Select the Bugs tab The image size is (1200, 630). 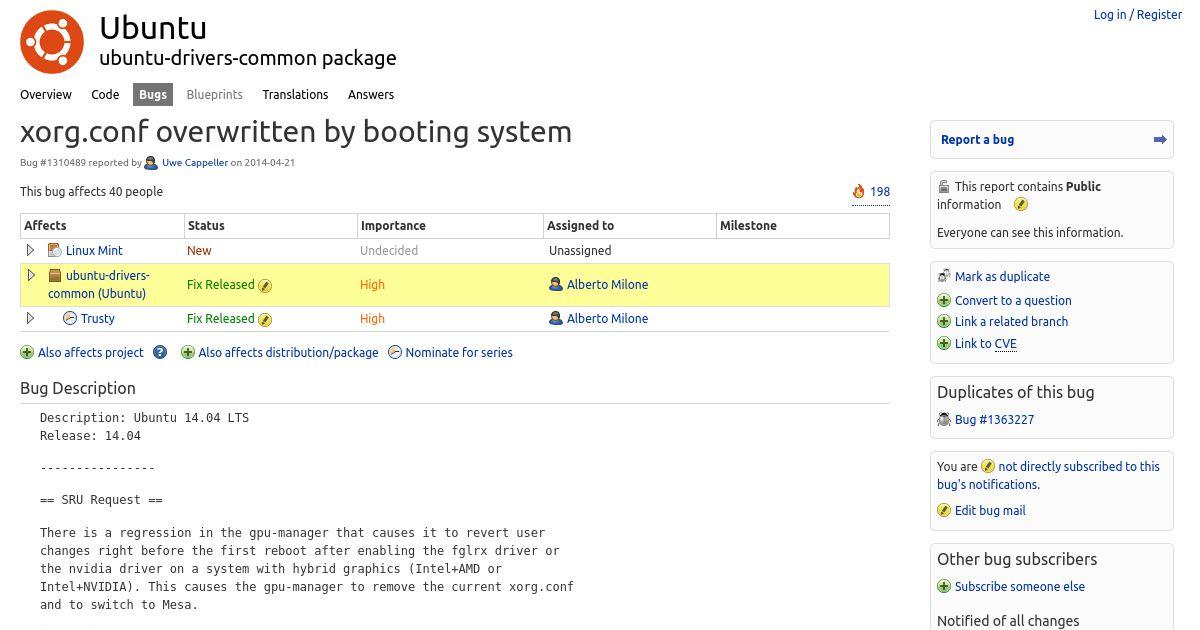pos(153,95)
